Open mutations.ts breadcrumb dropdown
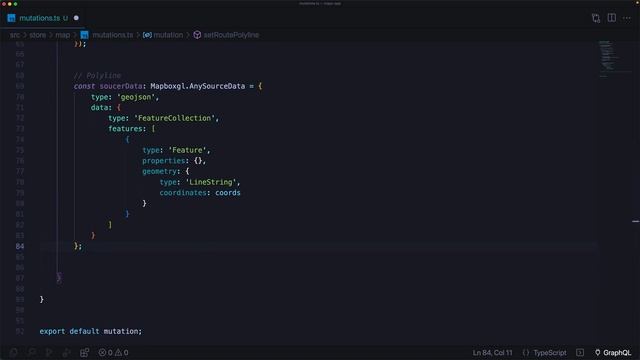640x360 pixels. click(x=113, y=35)
